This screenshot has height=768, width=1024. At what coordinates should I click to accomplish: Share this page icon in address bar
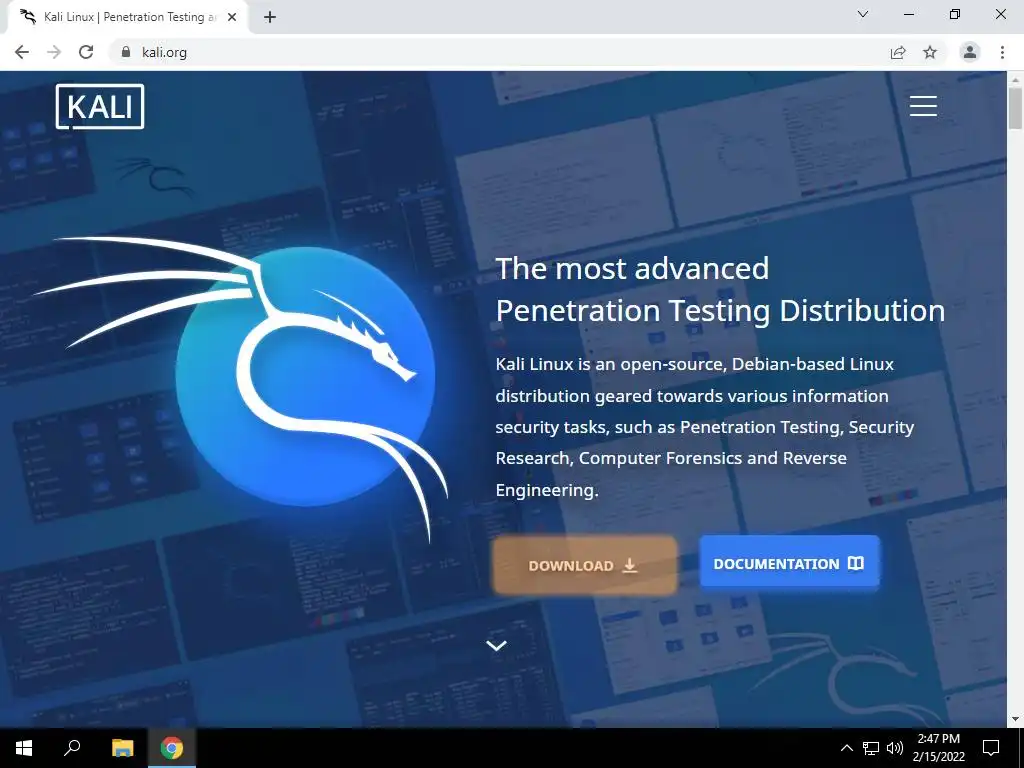[x=898, y=52]
